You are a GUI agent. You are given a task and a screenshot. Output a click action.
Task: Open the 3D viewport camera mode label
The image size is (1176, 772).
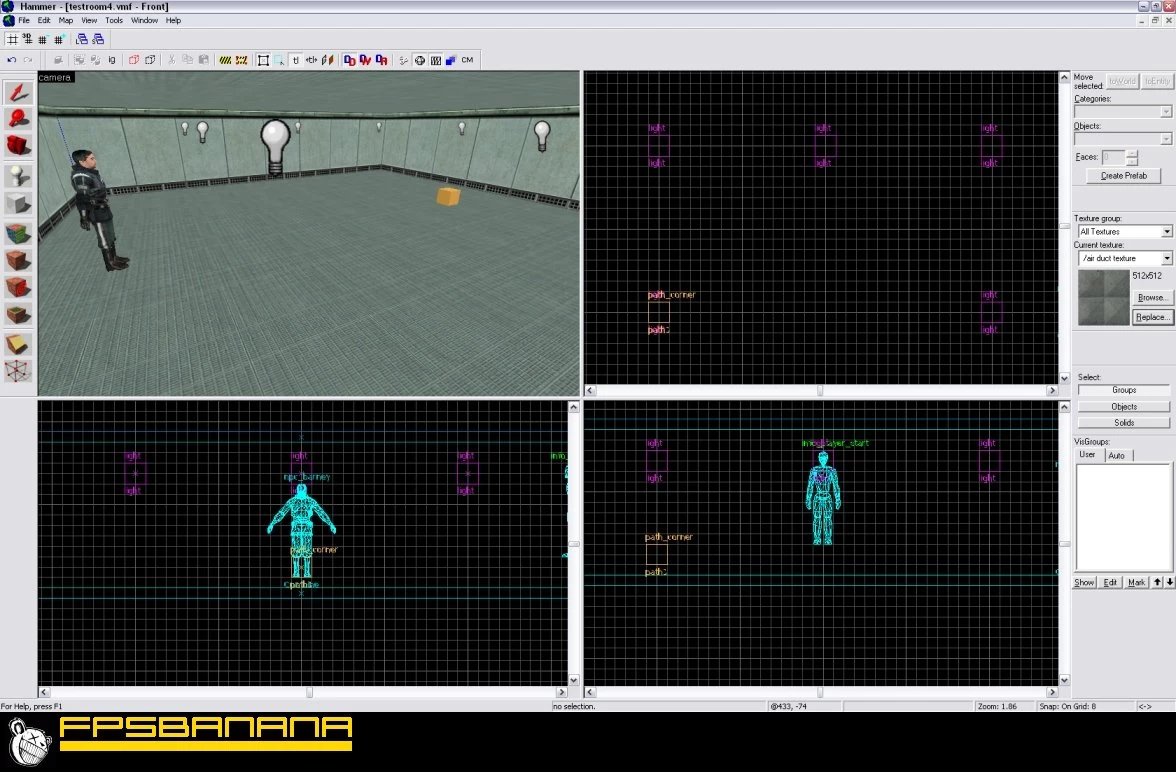(55, 77)
